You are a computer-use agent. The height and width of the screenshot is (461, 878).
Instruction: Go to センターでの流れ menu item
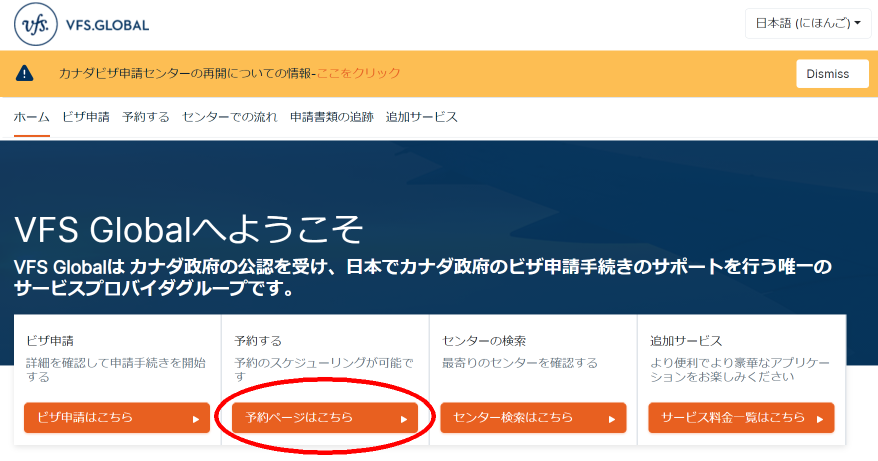(x=230, y=117)
